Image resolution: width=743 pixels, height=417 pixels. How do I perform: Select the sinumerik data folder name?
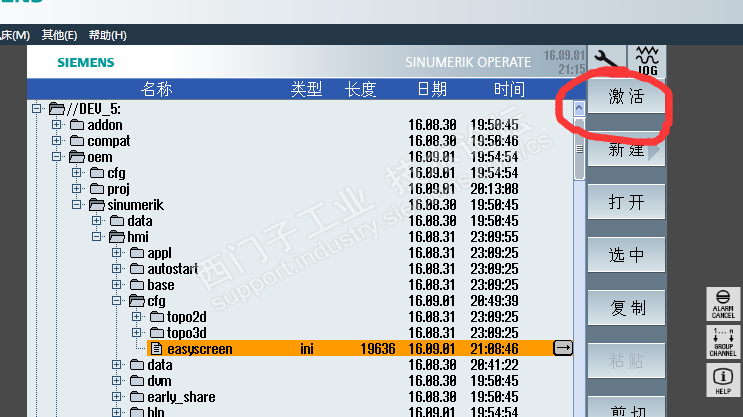click(140, 221)
